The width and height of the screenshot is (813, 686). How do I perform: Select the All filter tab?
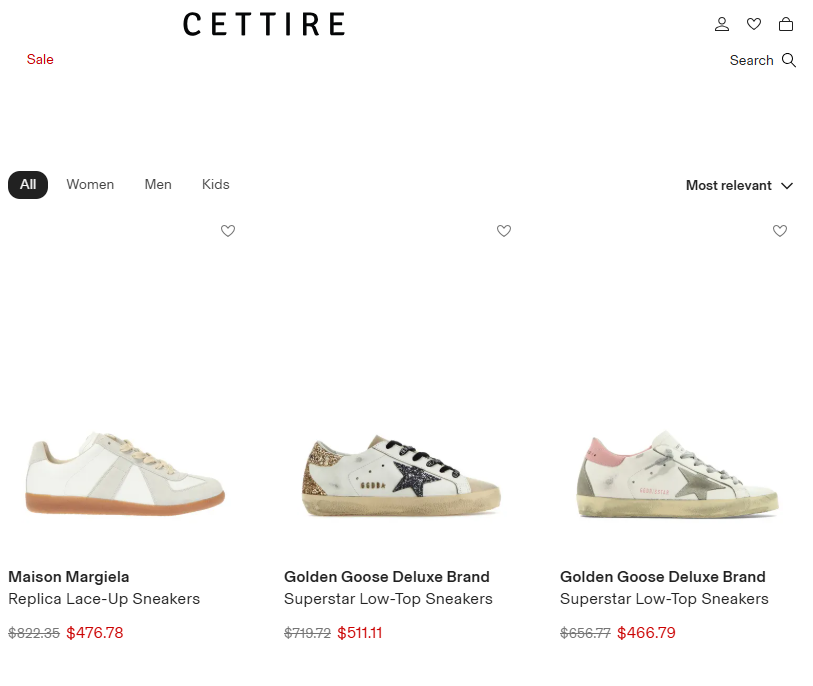[28, 185]
